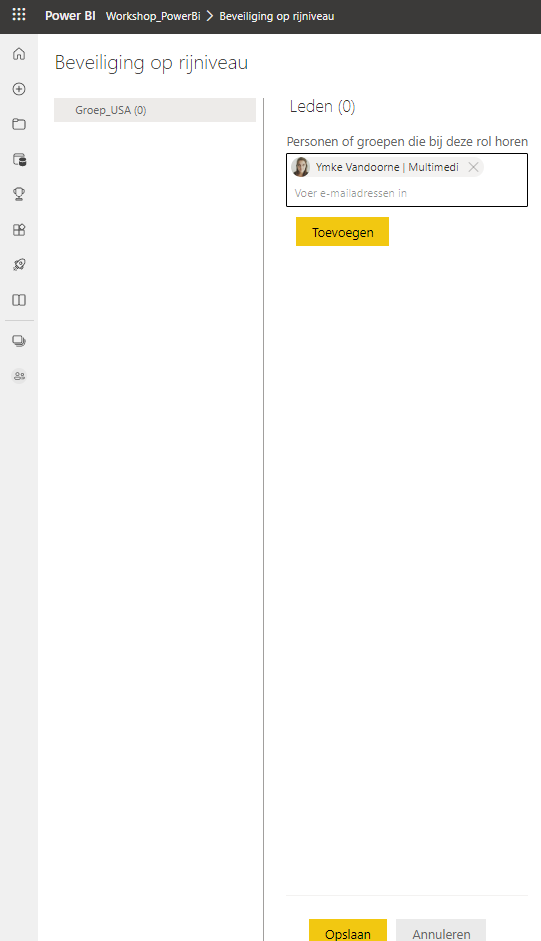Screen dimensions: 541x941
Task: Open the Data hub icon
Action: pos(19,160)
